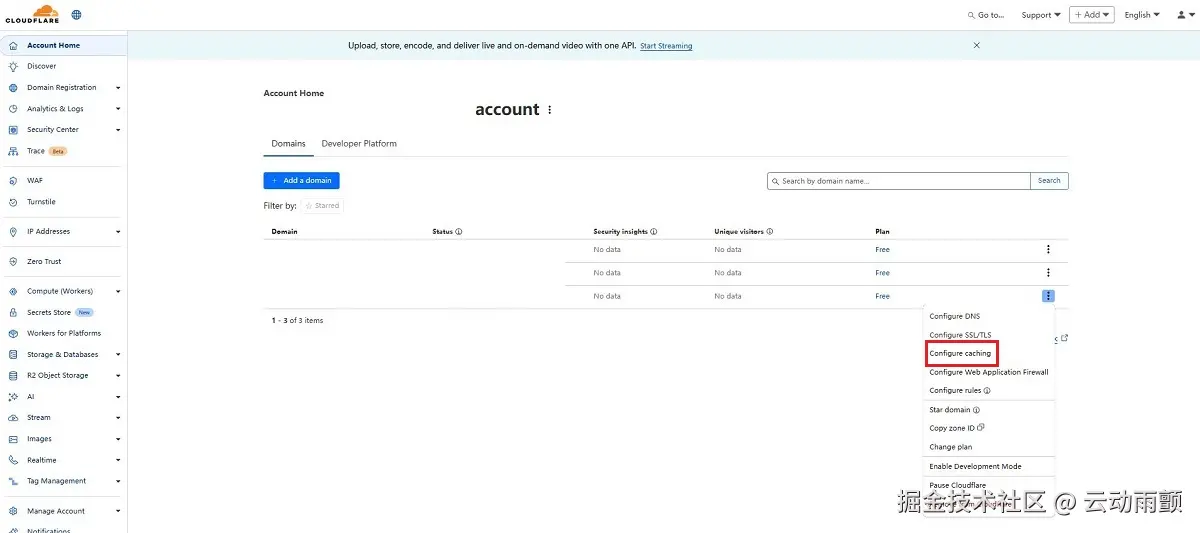Choose Configure SSL/TLS from the menu

click(x=961, y=335)
